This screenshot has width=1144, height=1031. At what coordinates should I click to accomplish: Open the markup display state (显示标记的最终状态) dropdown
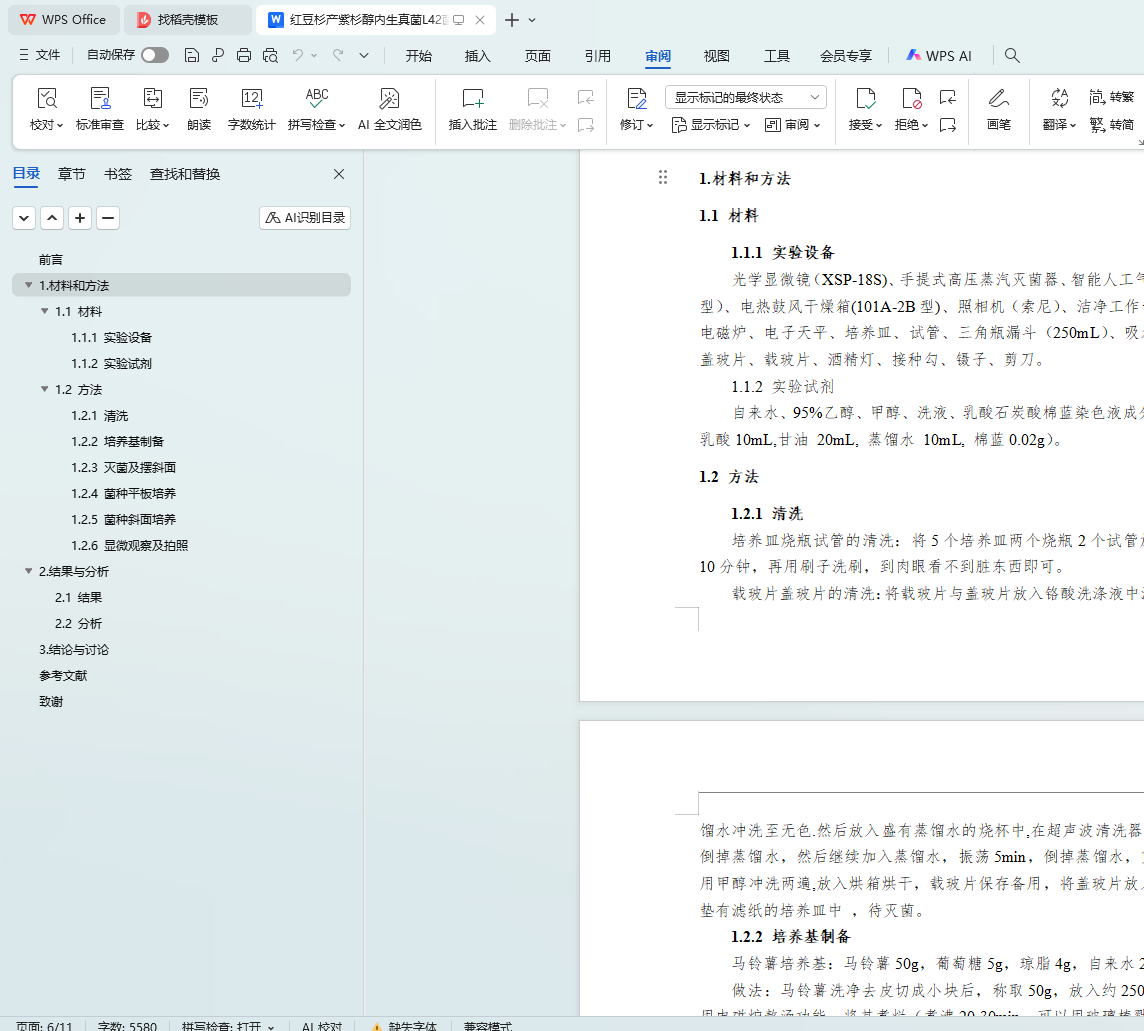tap(745, 97)
